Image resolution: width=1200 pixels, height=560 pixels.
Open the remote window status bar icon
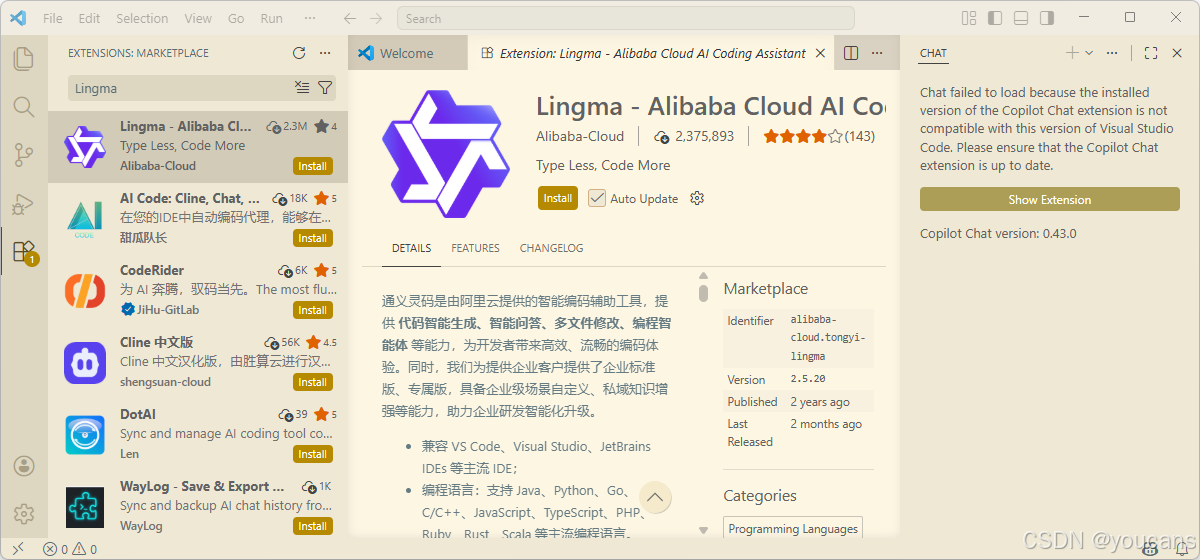(17, 549)
